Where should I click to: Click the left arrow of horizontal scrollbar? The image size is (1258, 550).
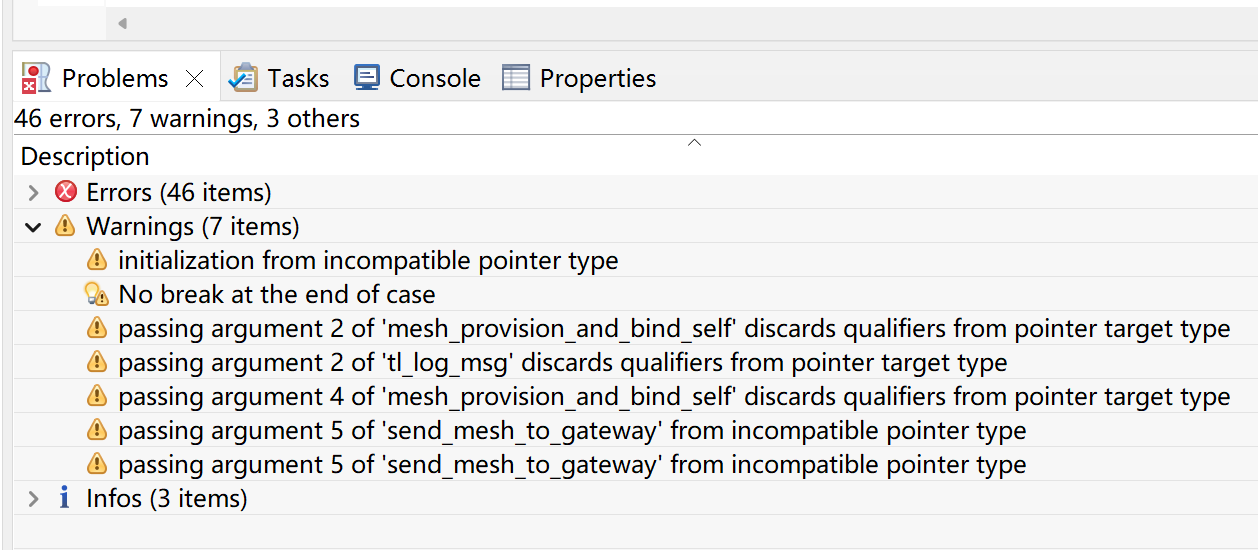coord(122,23)
